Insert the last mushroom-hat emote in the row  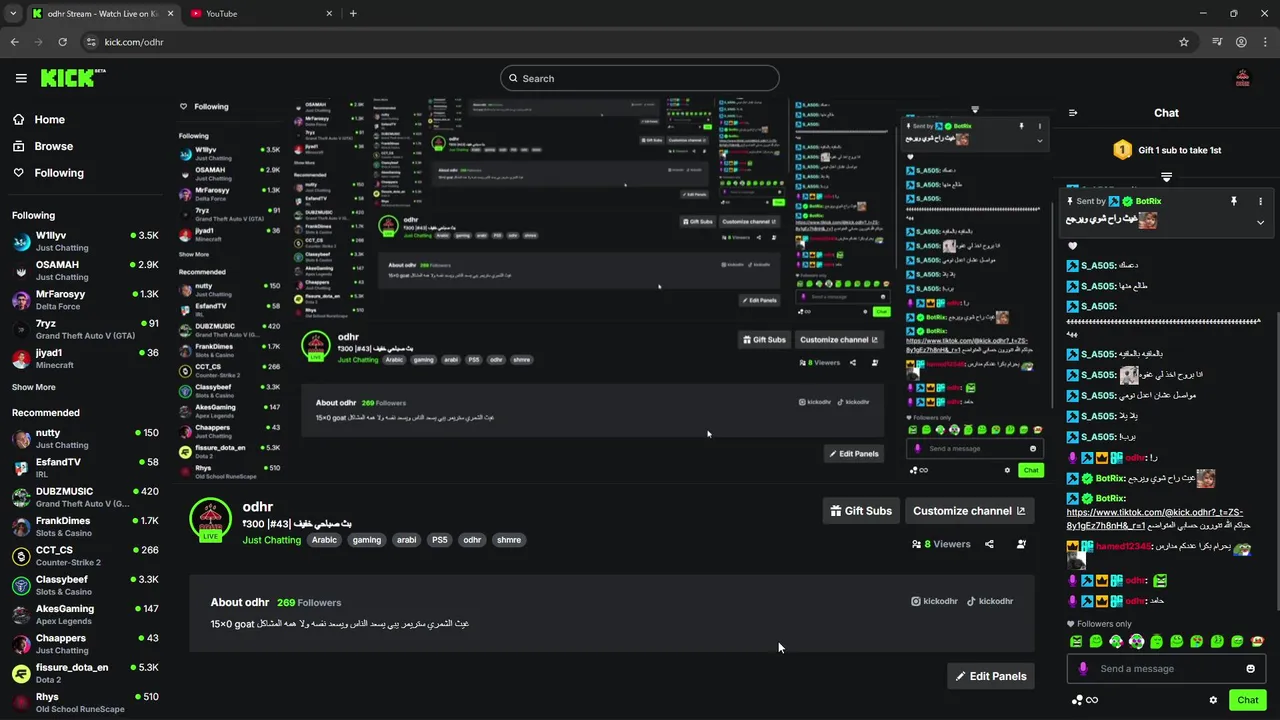point(1258,641)
